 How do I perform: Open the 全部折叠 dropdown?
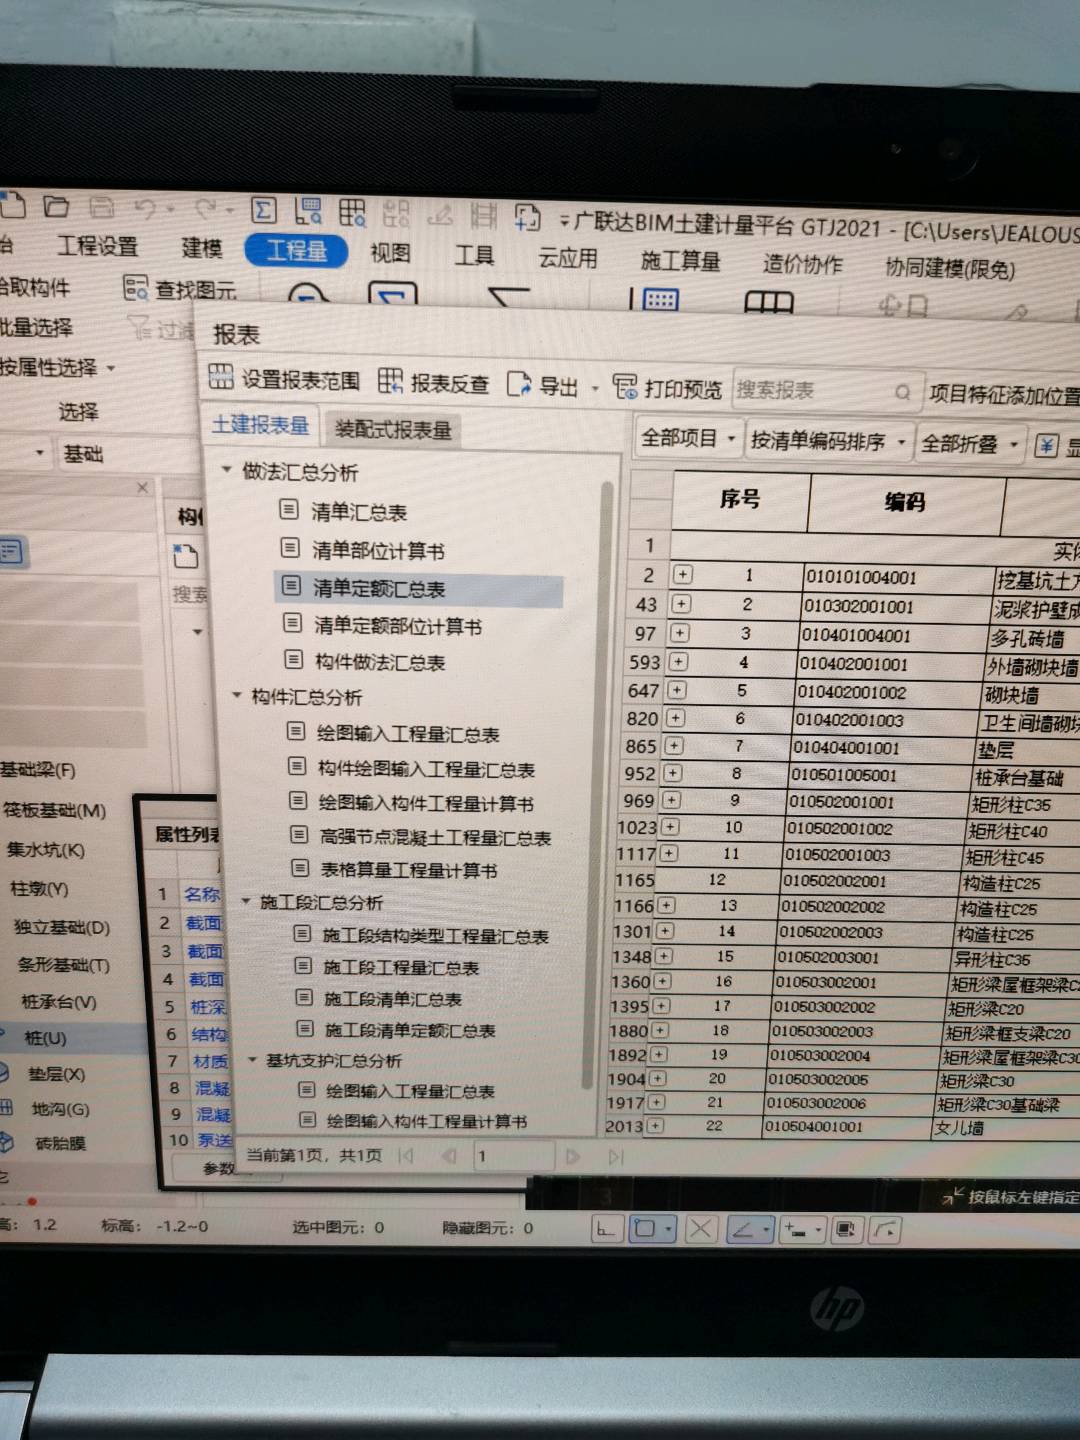(969, 444)
